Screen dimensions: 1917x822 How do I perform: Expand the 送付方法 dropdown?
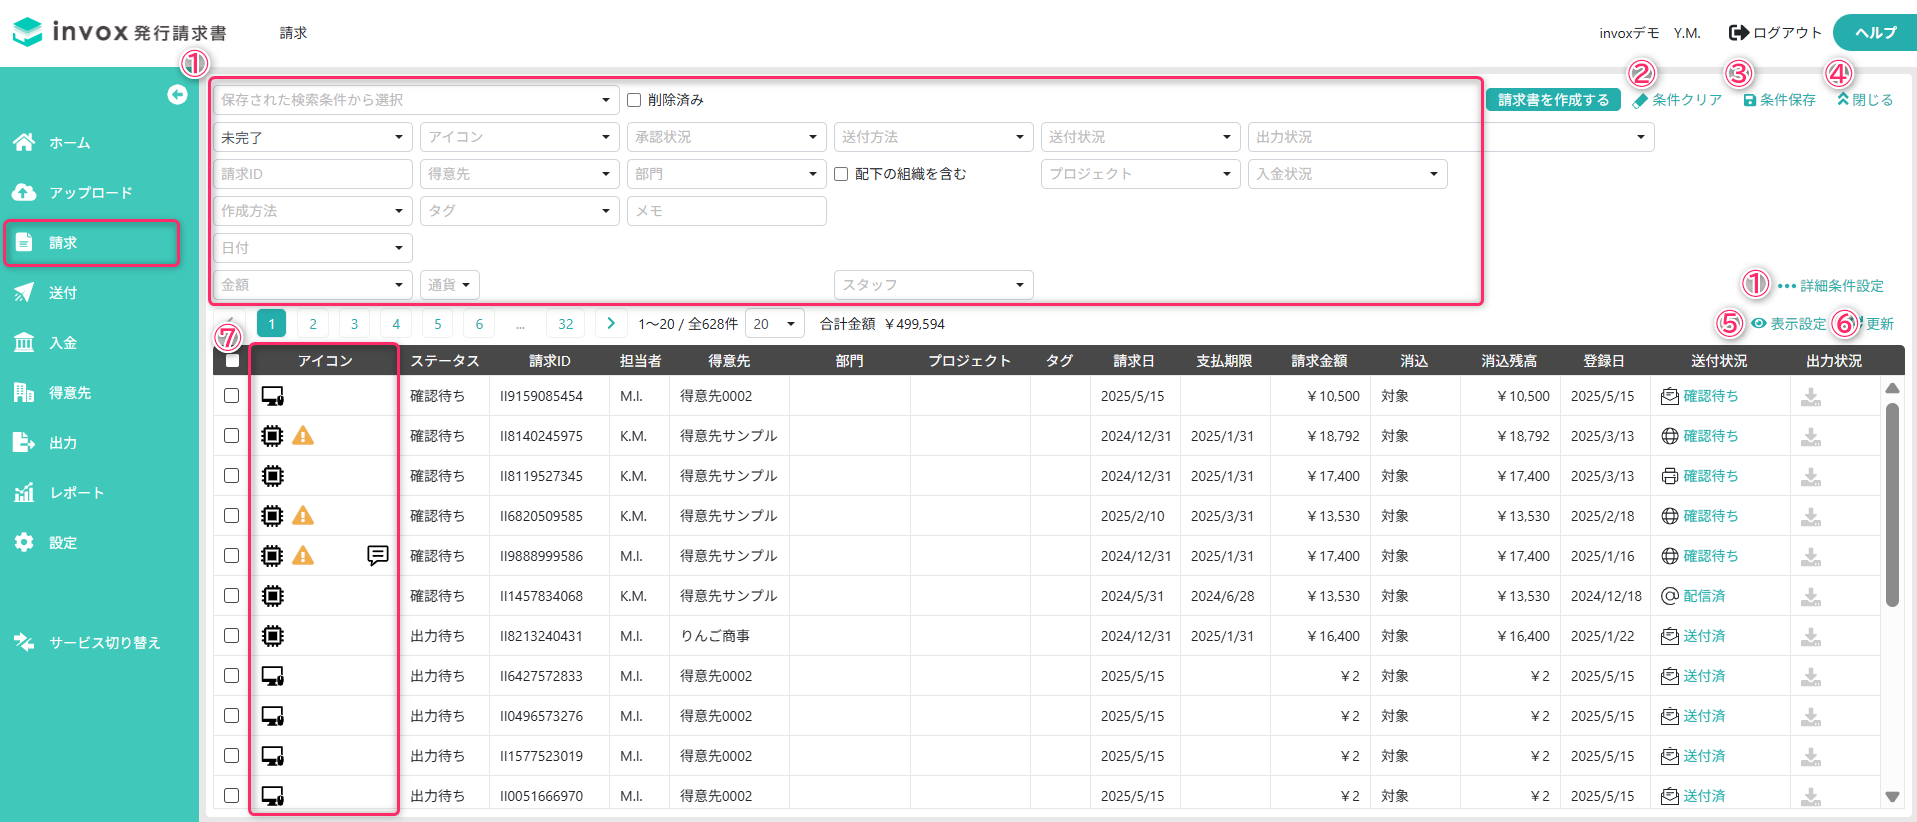click(932, 137)
